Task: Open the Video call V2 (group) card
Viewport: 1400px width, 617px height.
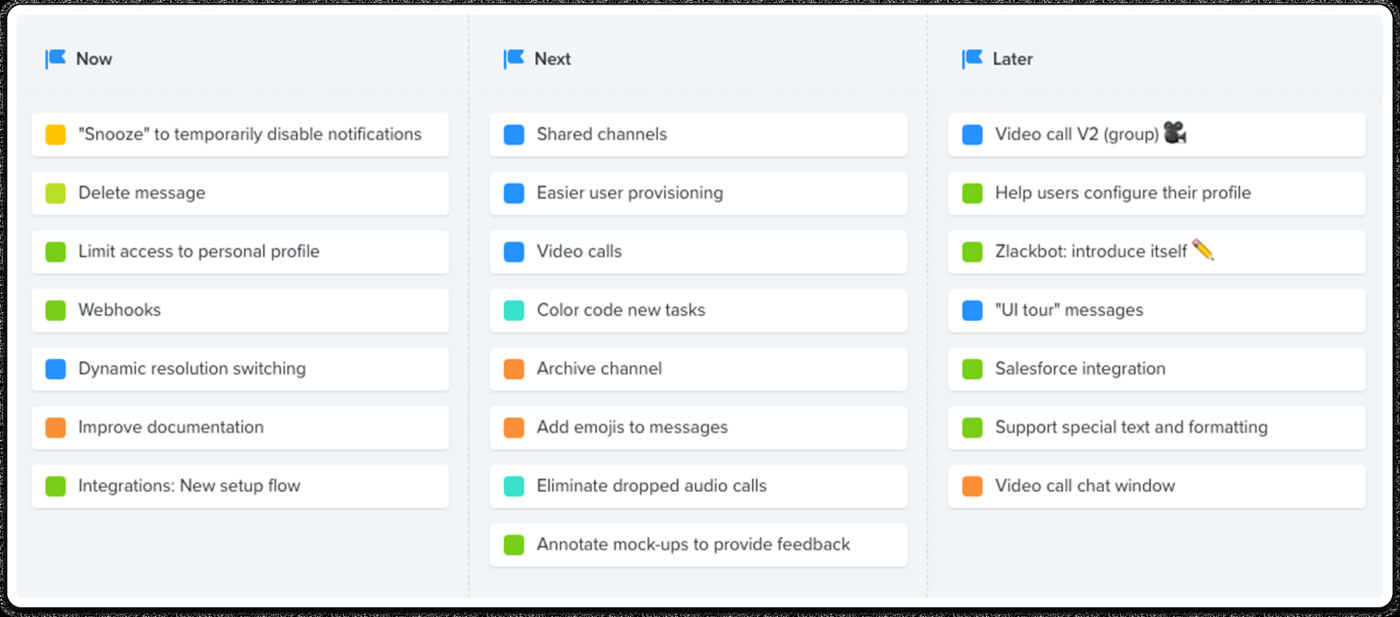Action: tap(1157, 134)
